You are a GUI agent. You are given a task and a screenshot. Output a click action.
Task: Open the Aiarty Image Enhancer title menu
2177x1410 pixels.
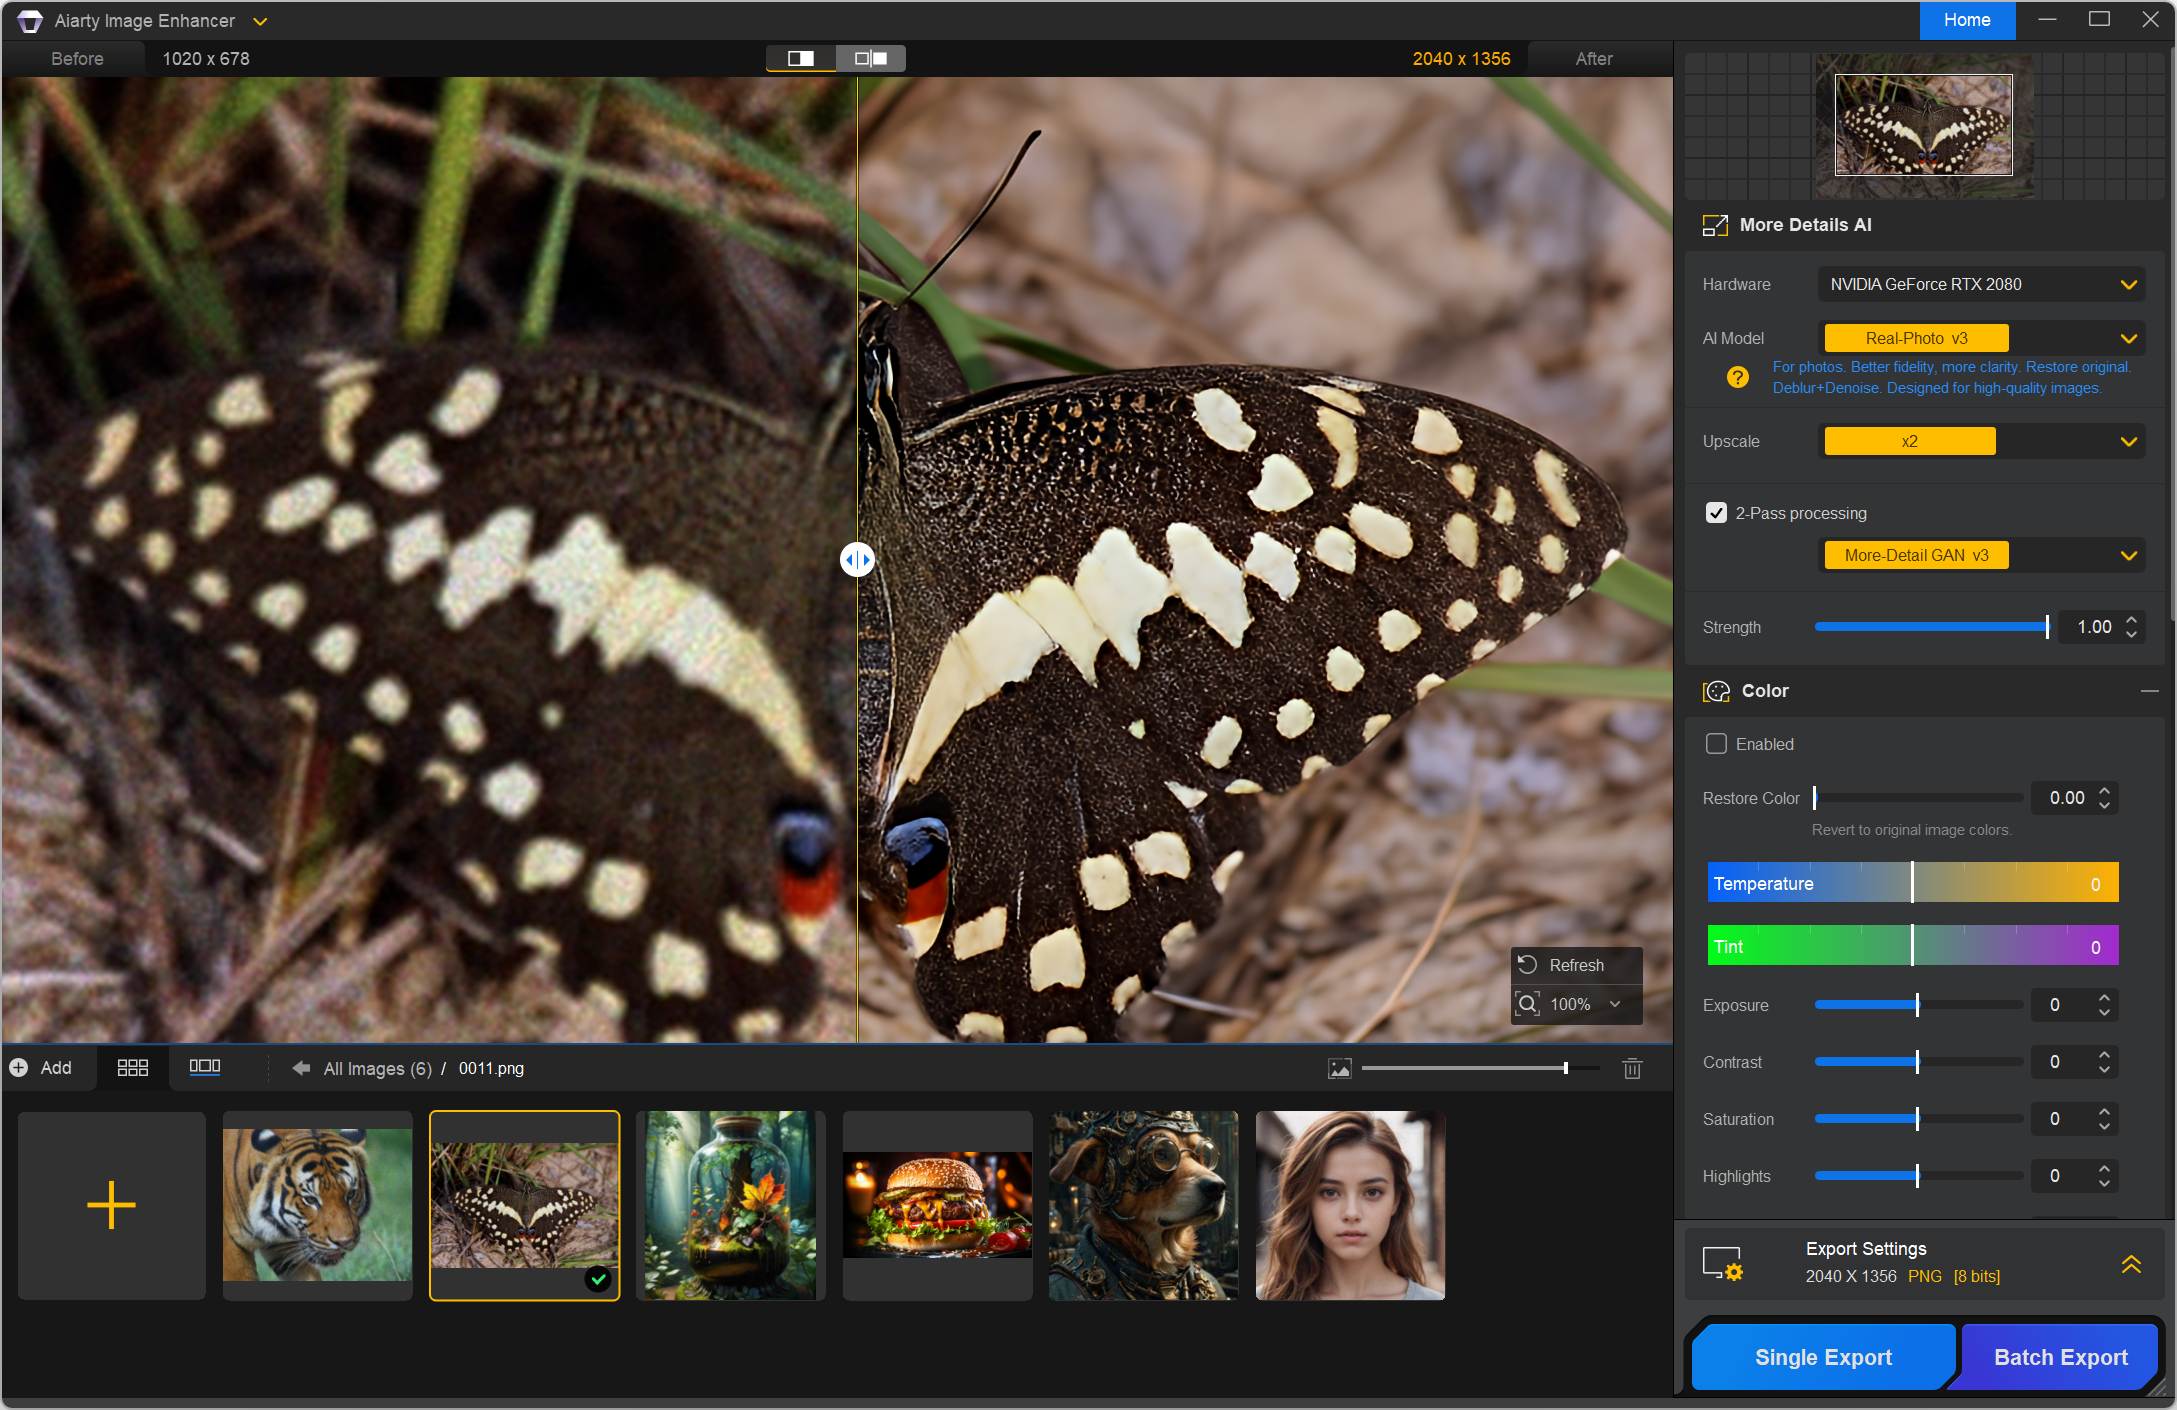[x=260, y=21]
